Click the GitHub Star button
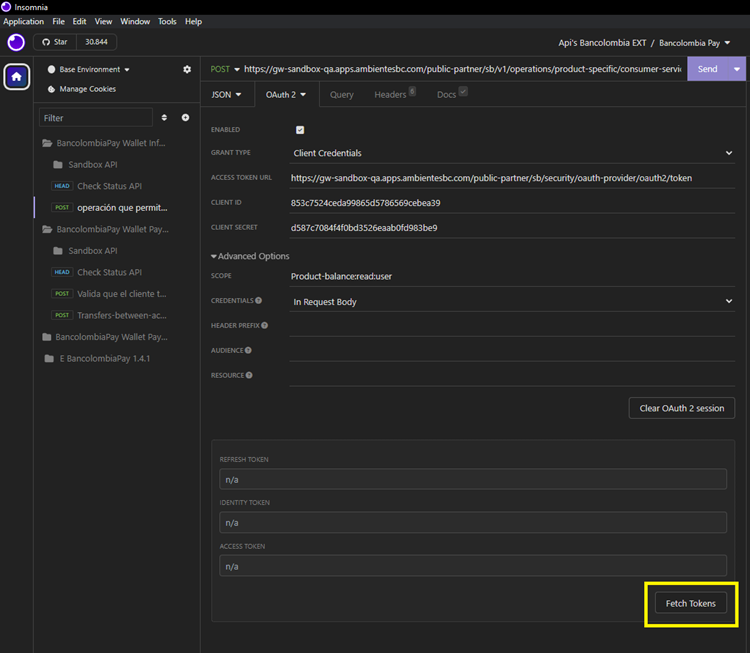Viewport: 750px width, 653px height. coord(55,42)
